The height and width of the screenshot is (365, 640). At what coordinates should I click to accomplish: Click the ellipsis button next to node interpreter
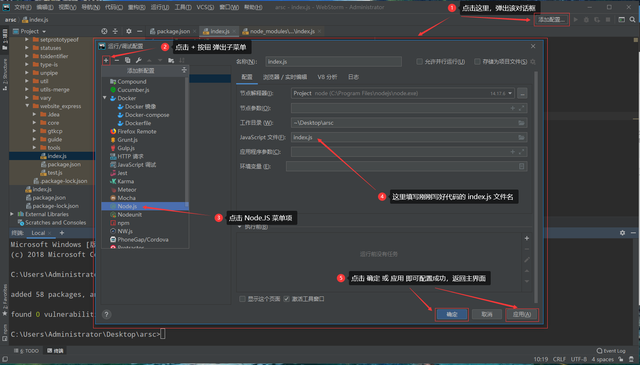pos(522,93)
